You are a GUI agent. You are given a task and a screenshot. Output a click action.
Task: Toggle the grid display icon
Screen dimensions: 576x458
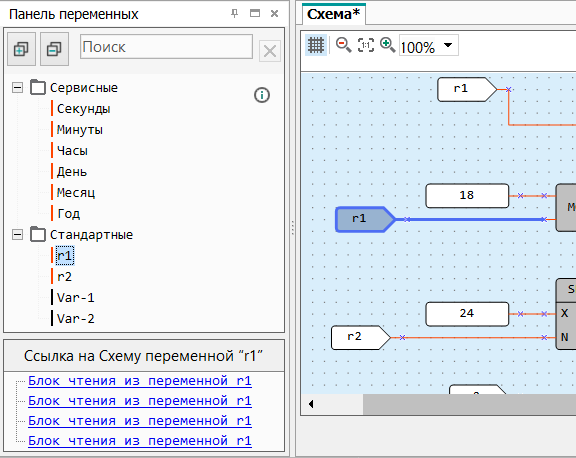[316, 46]
